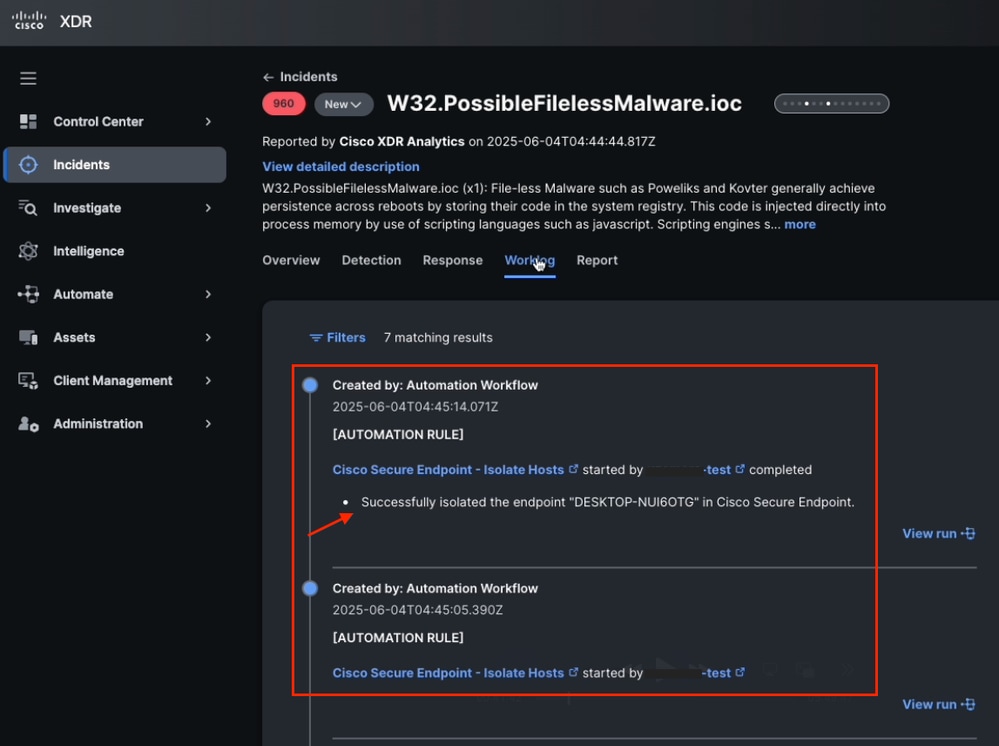Image resolution: width=999 pixels, height=746 pixels.
Task: Click the '-test' user link in first entry
Action: tap(717, 470)
